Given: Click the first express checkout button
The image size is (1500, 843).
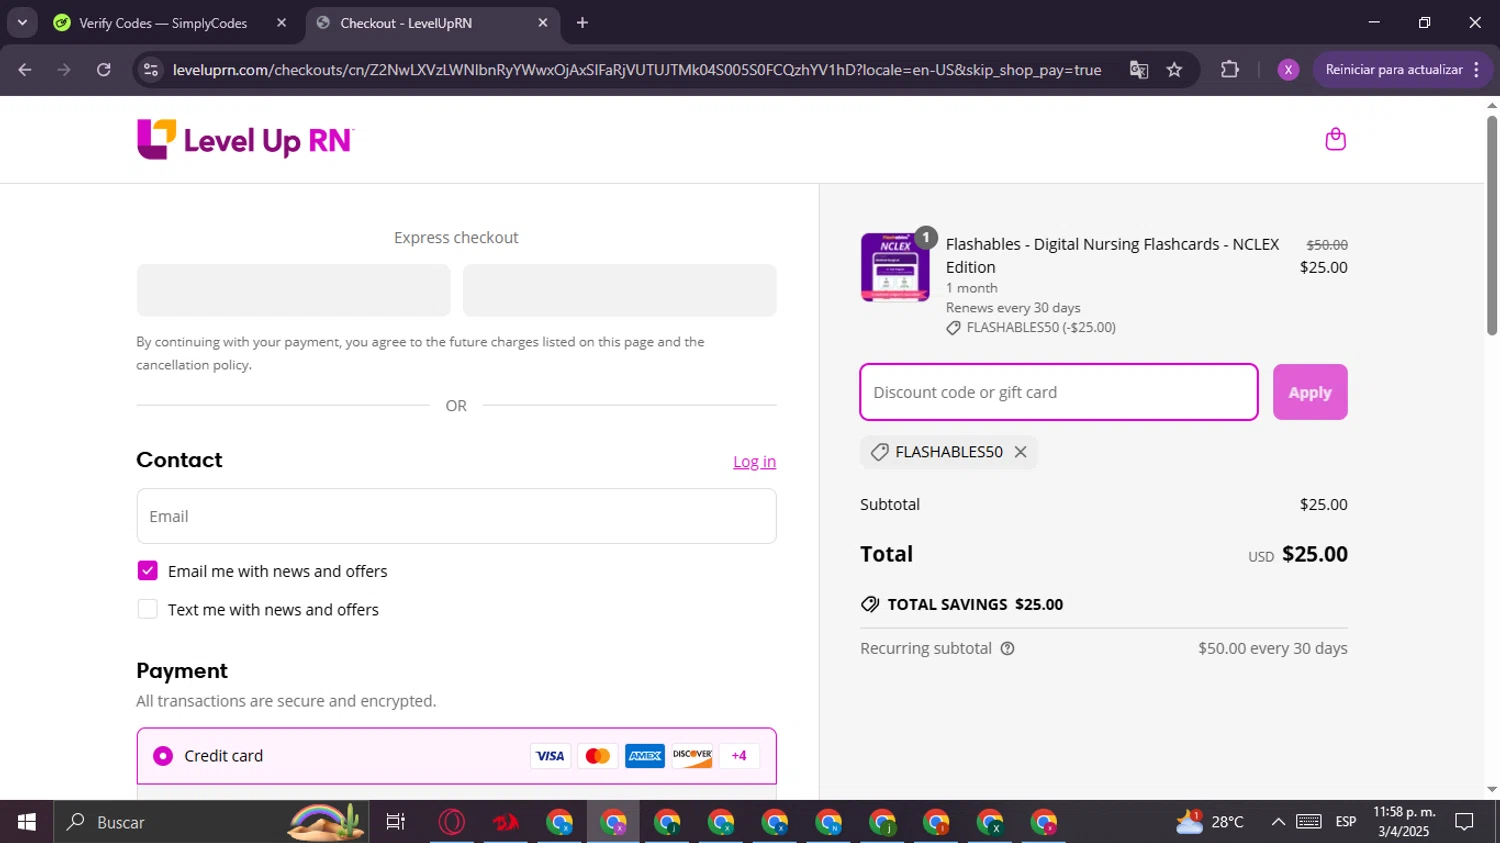Looking at the screenshot, I should (x=293, y=290).
